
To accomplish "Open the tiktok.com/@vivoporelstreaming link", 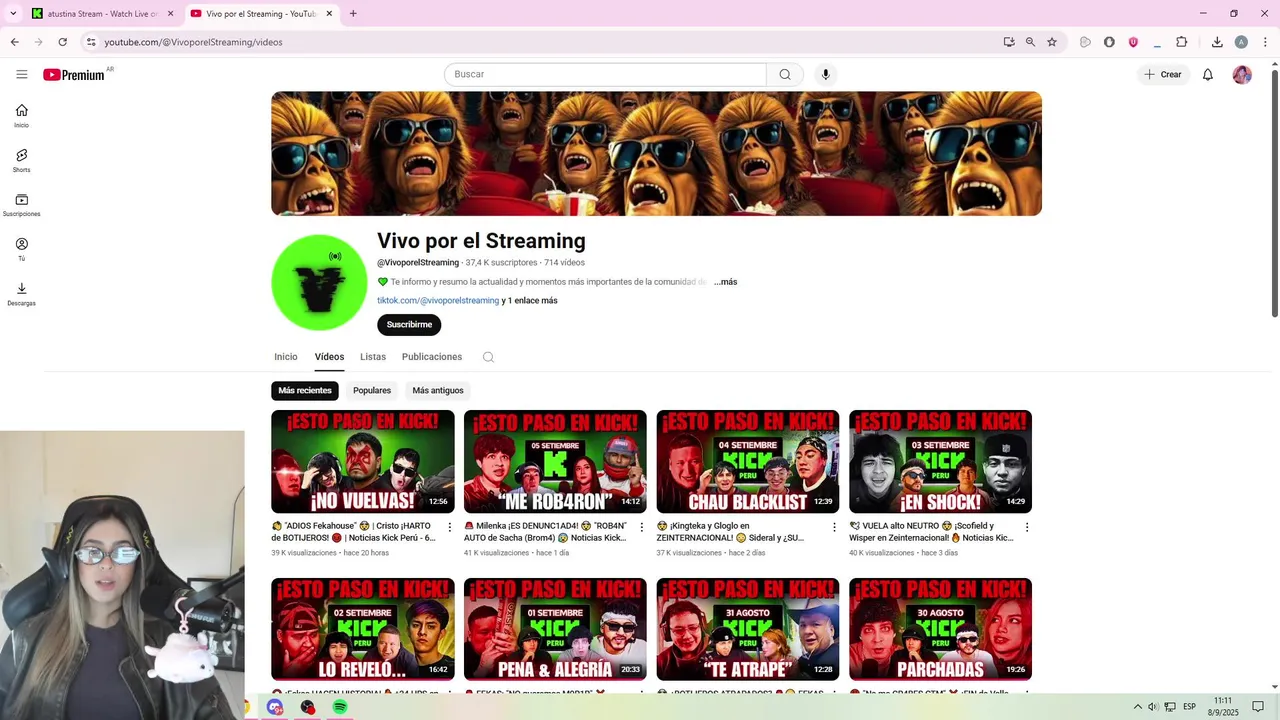I will pos(438,300).
